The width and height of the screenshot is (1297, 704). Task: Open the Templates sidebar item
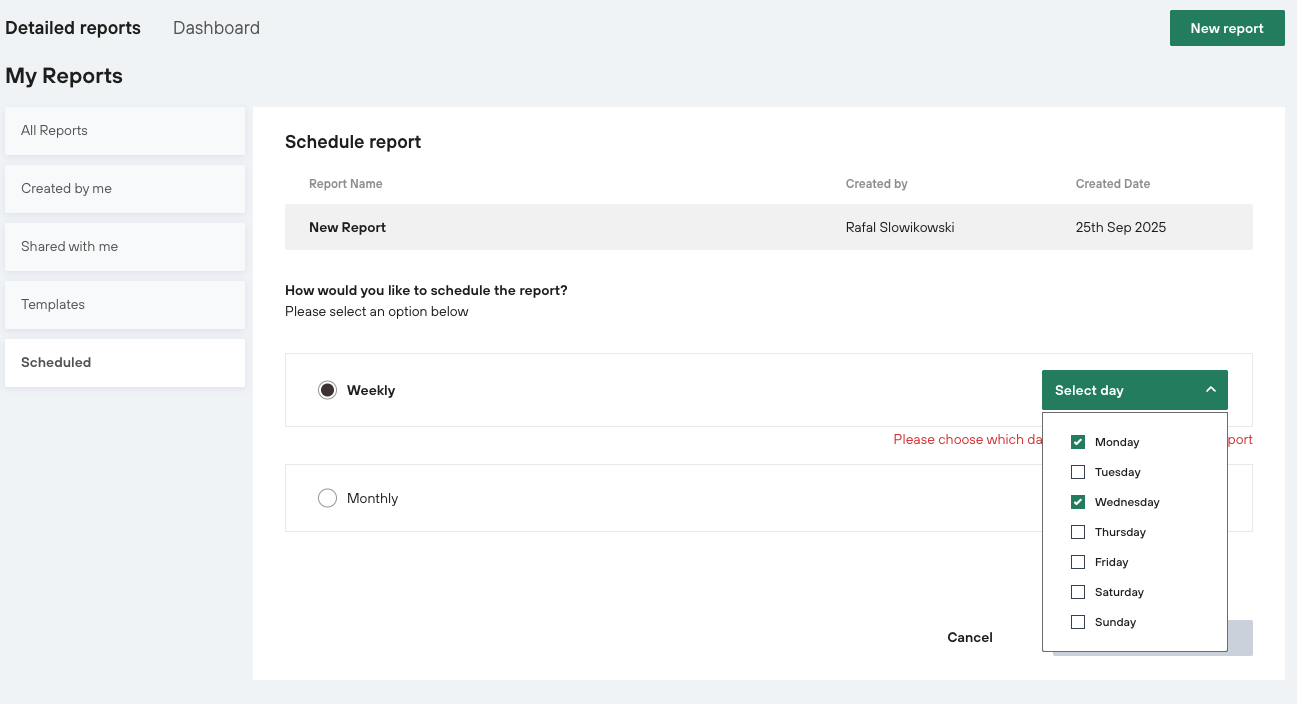click(124, 305)
